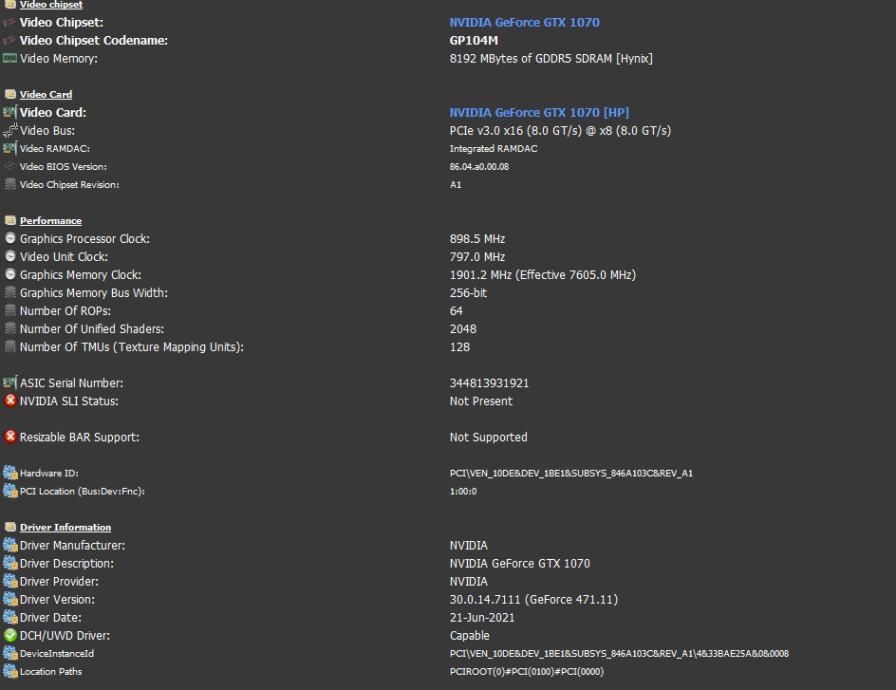Click the Hardware ID device icon
896x690 pixels.
coord(10,473)
